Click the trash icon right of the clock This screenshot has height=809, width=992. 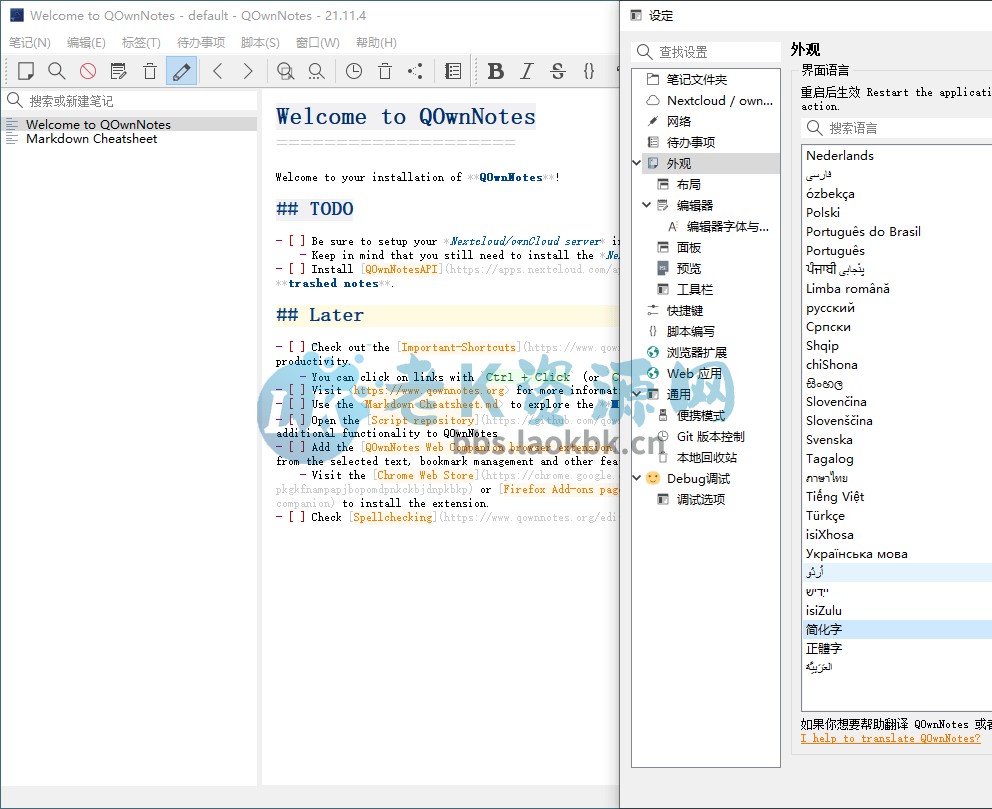(x=385, y=71)
